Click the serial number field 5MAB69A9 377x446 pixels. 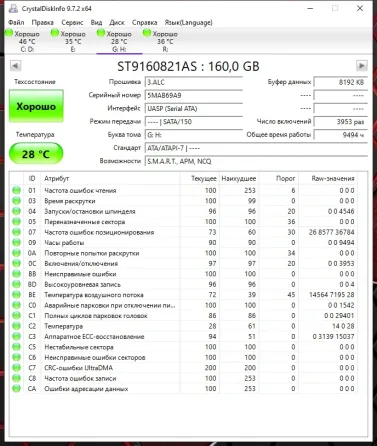pyautogui.click(x=194, y=96)
